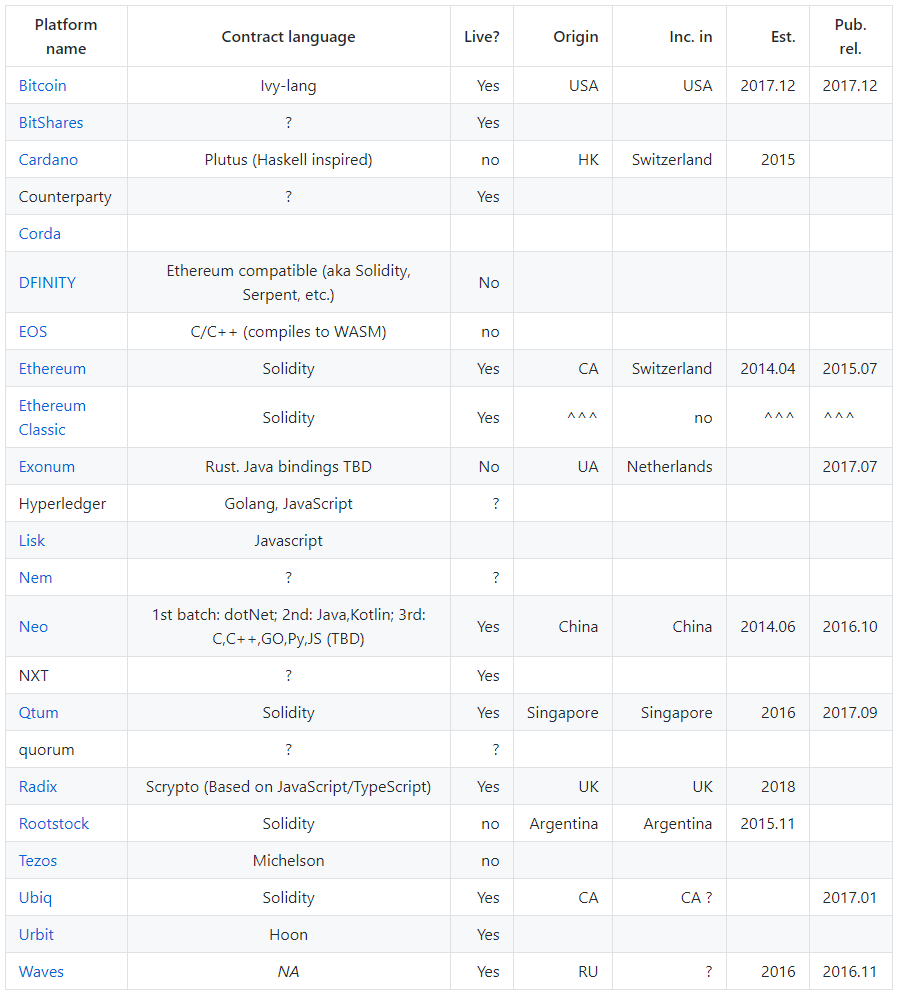This screenshot has width=899, height=996.
Task: Open the Cardano platform link
Action: click(48, 160)
